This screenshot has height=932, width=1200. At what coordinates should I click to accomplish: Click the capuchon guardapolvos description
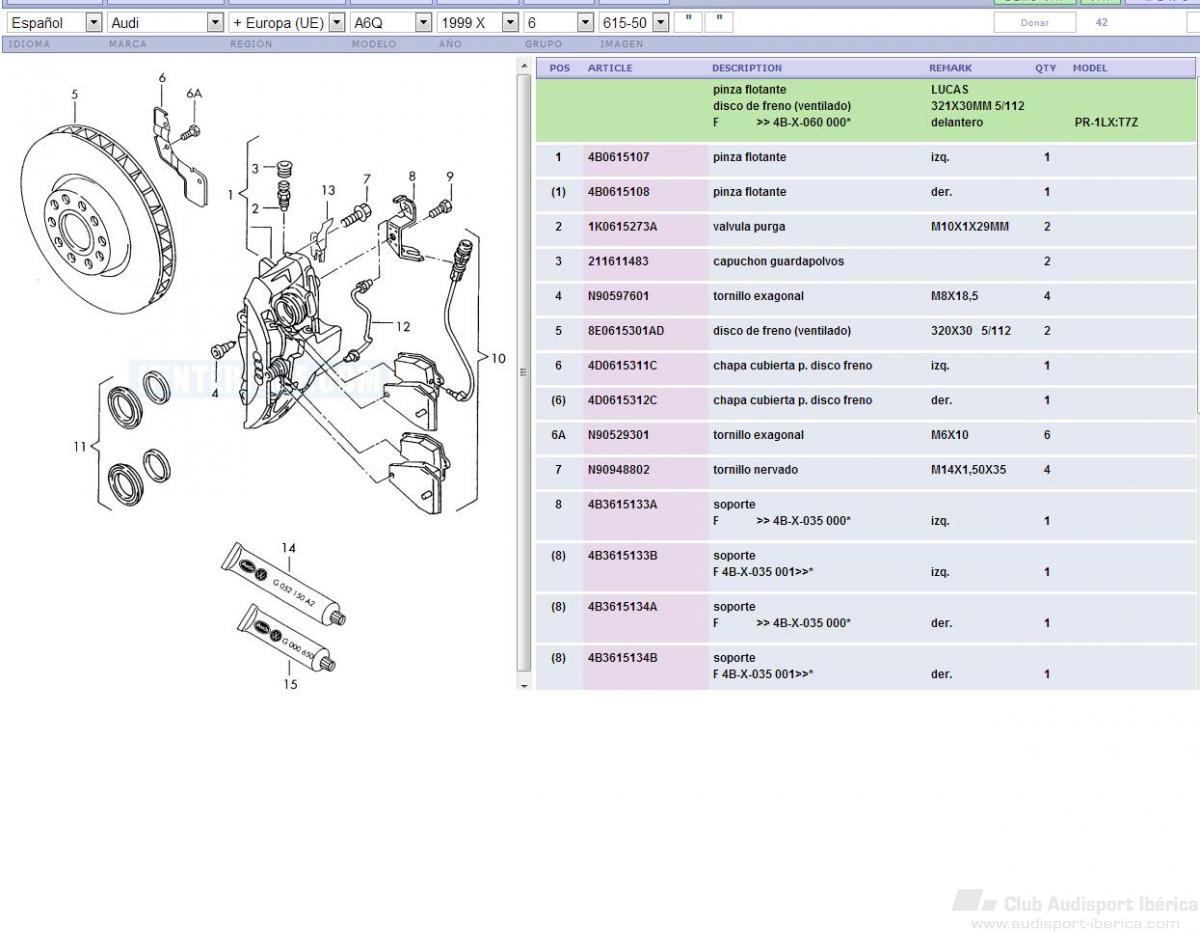(778, 261)
